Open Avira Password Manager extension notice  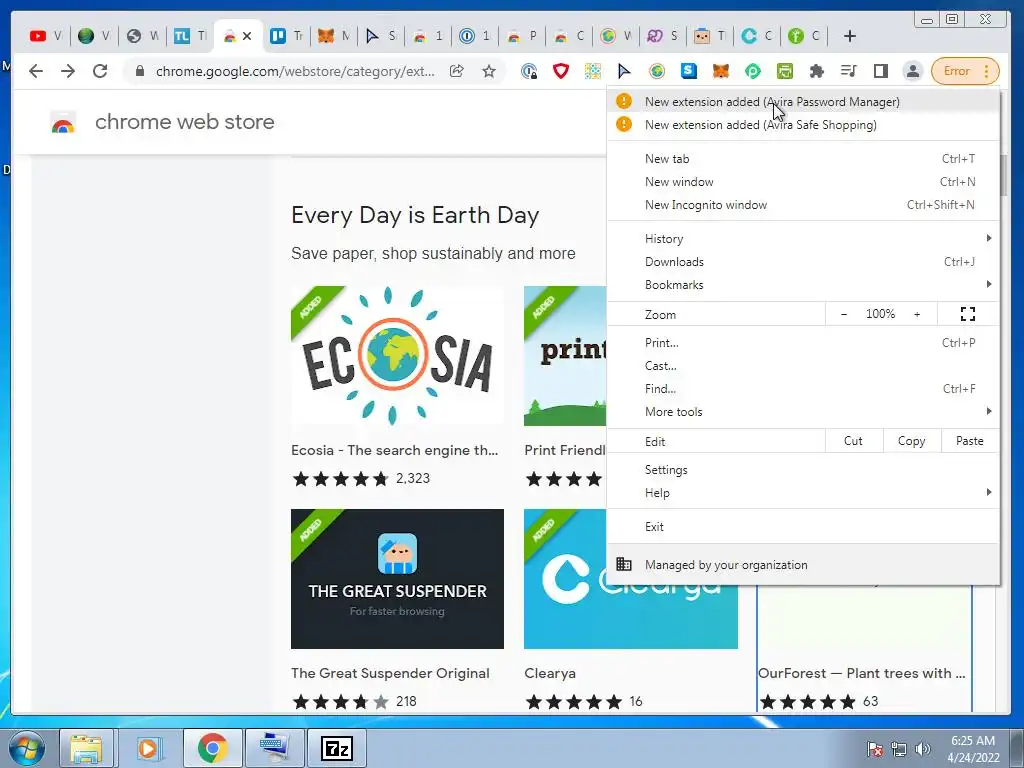click(803, 102)
